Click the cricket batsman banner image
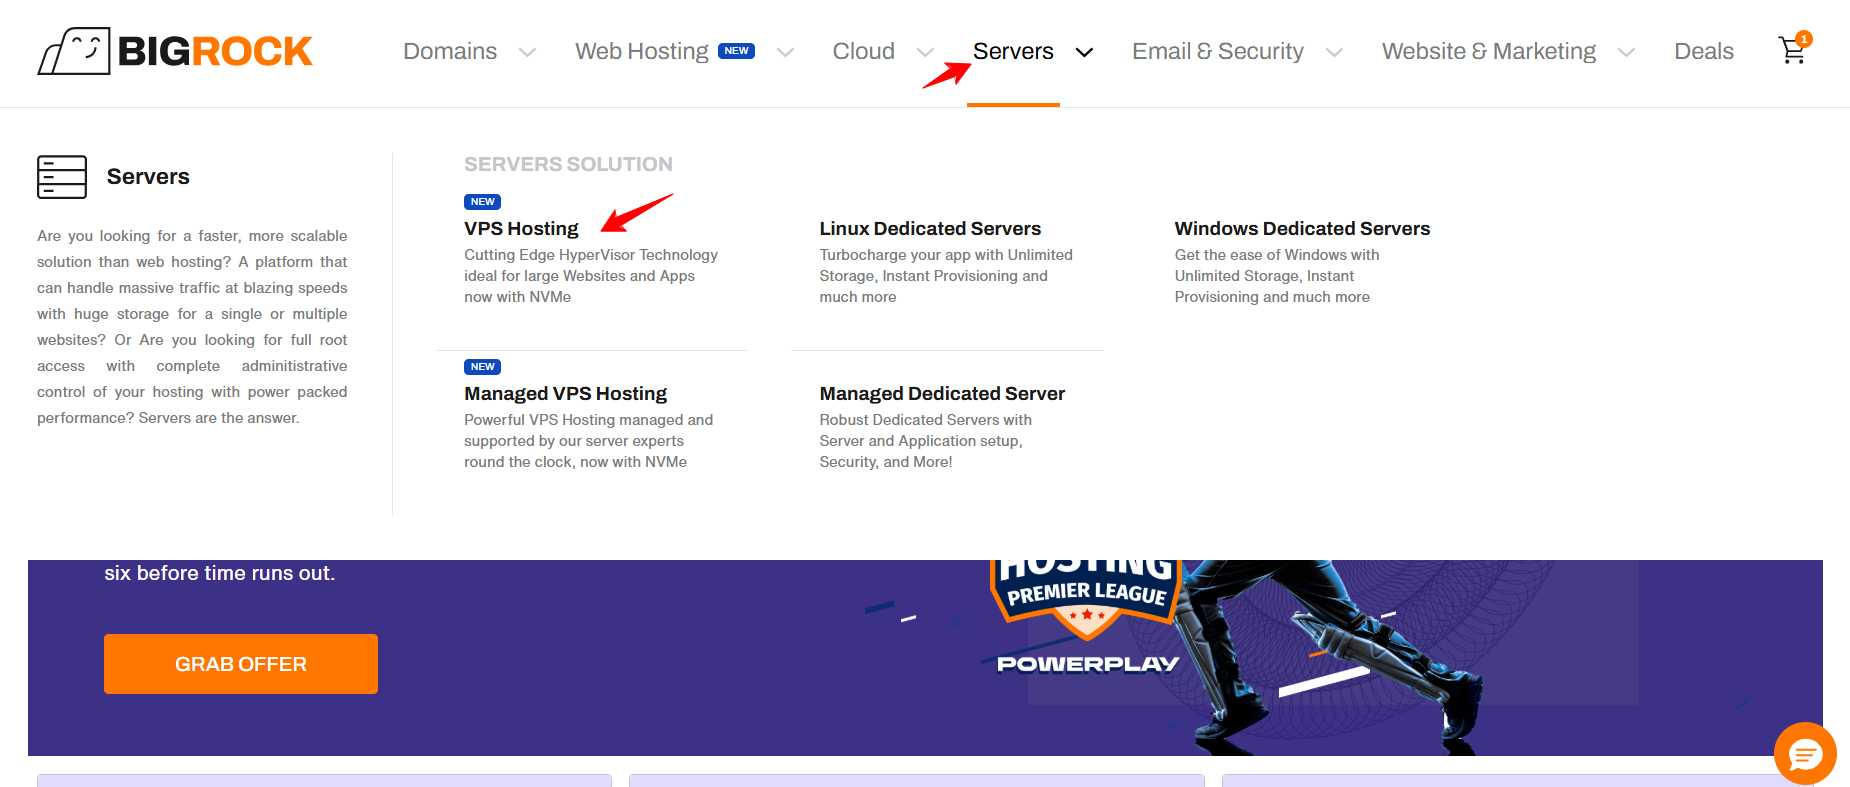 click(x=1330, y=655)
